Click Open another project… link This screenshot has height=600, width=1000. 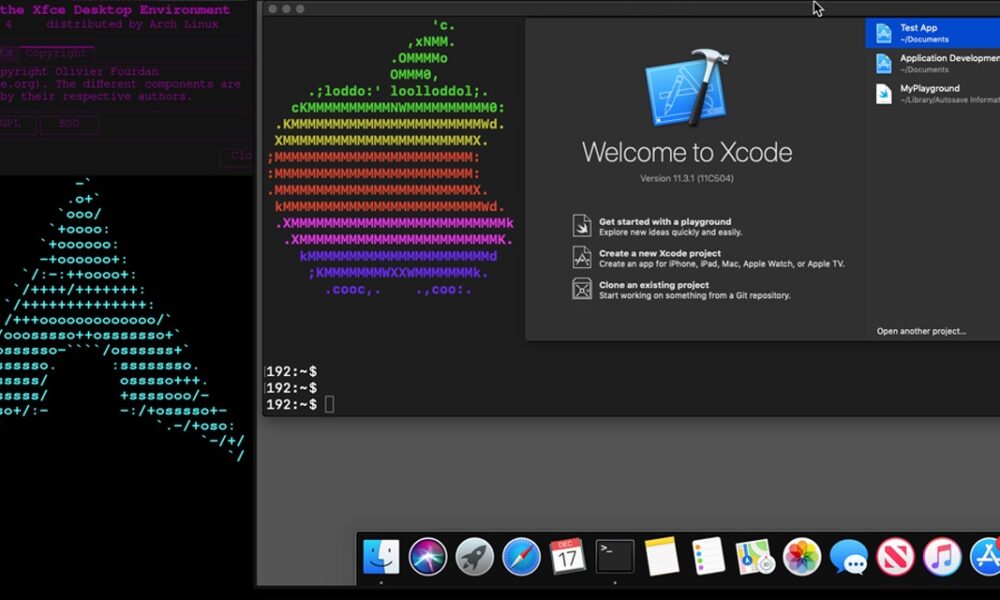(921, 331)
